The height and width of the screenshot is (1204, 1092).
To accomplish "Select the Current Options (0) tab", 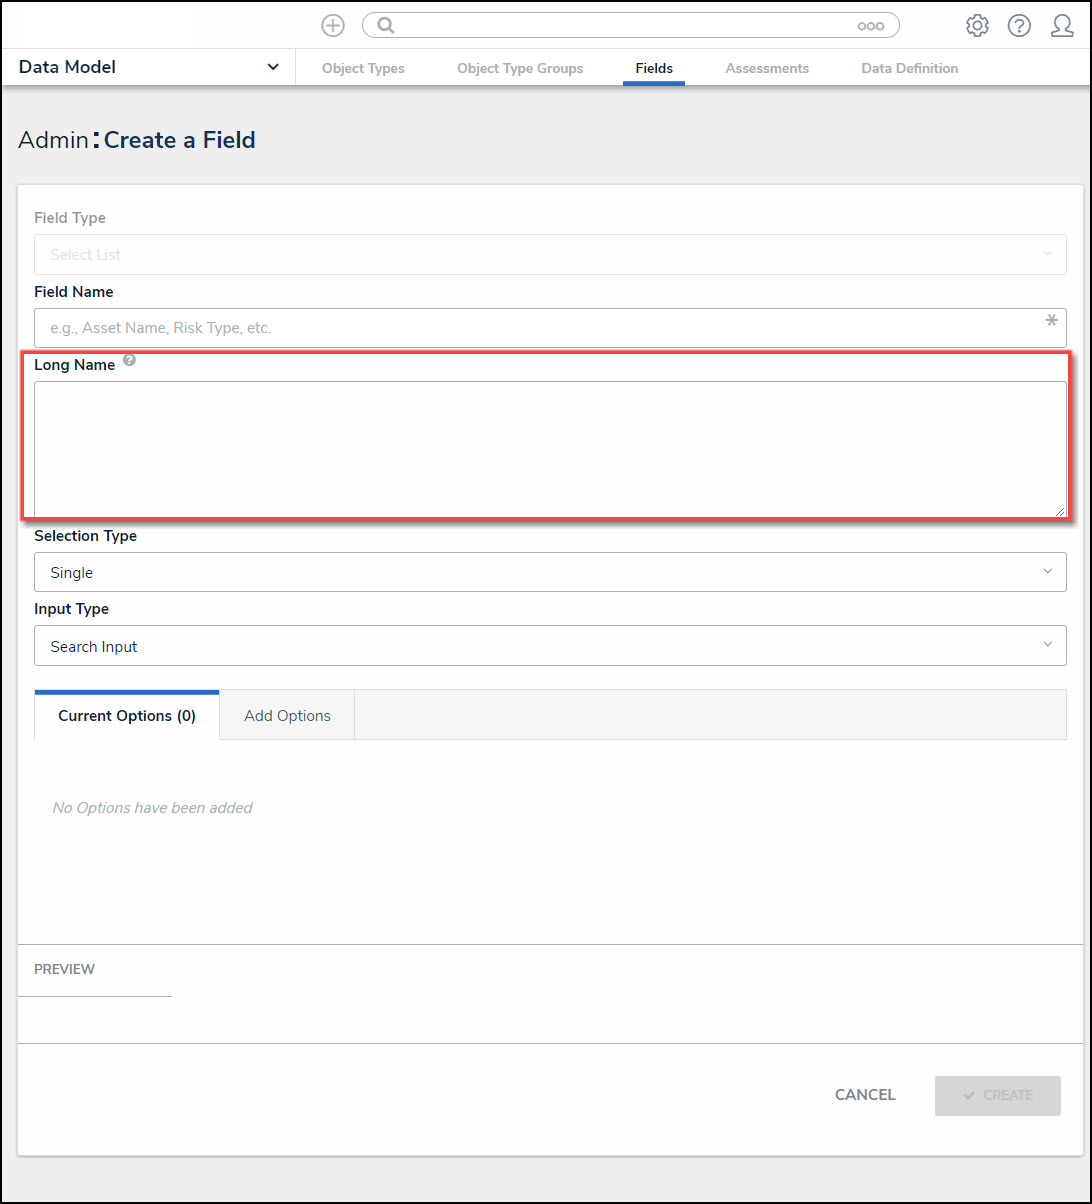I will coord(127,715).
